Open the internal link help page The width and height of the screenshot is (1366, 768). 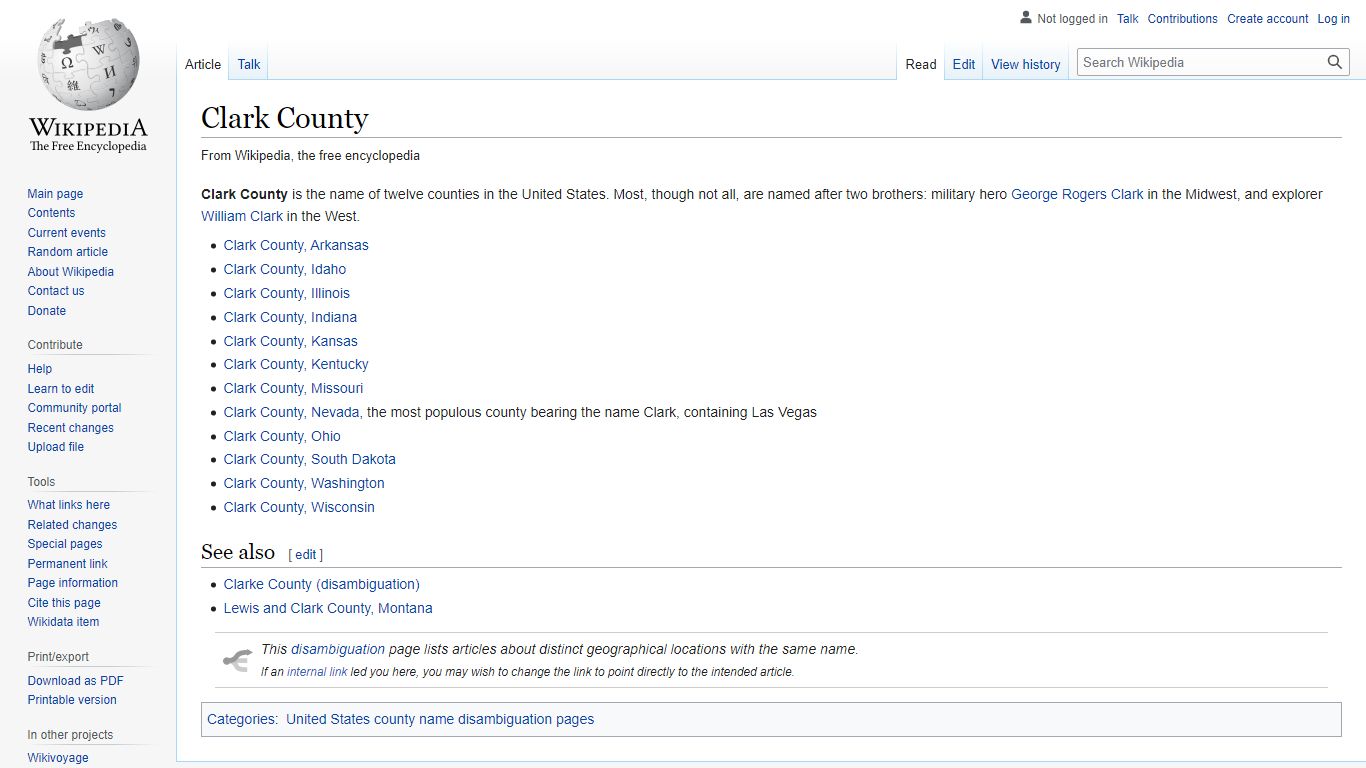click(x=317, y=672)
